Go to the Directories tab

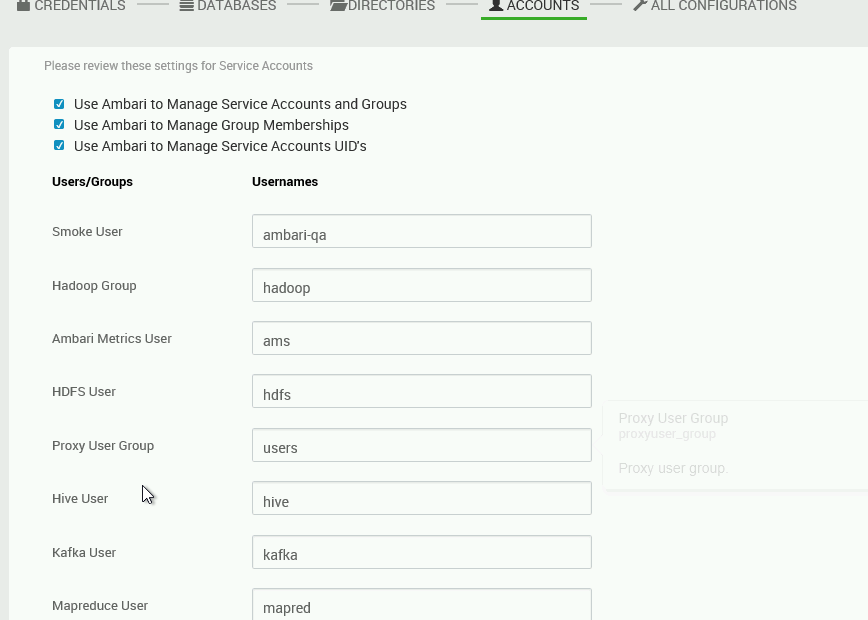[382, 6]
